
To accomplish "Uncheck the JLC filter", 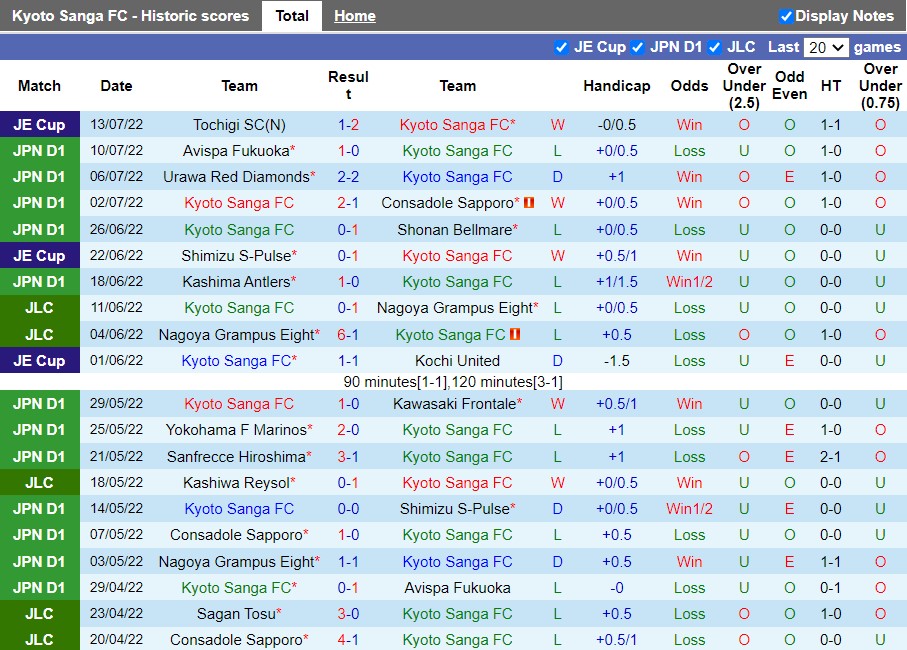I will pyautogui.click(x=715, y=46).
